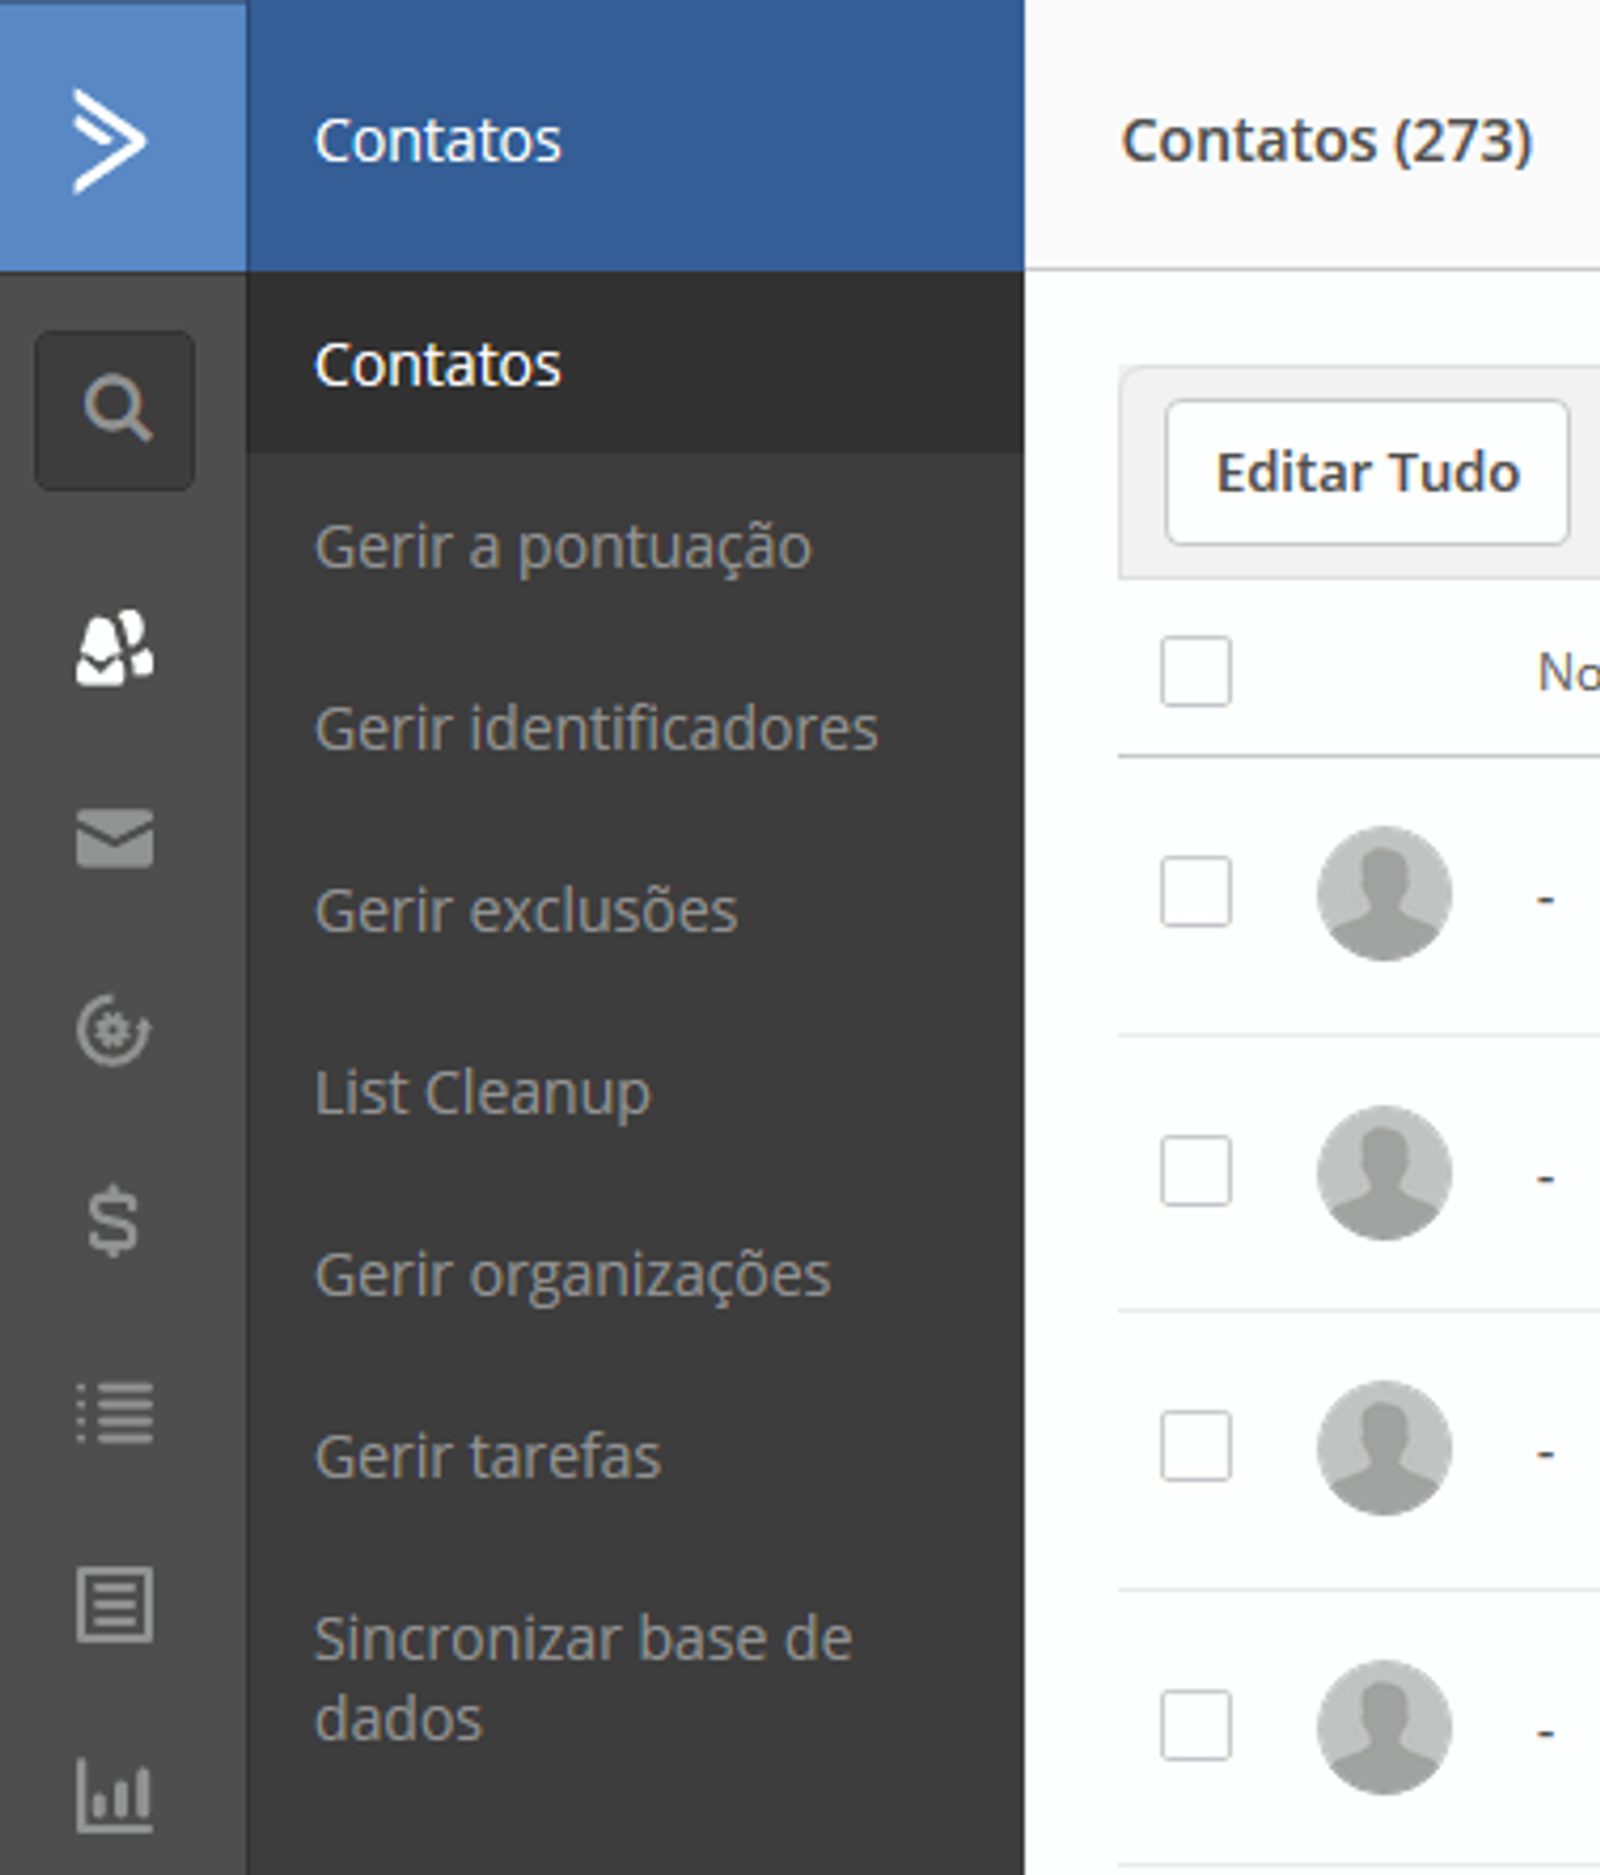Open the Lists bullet icon

click(x=115, y=1412)
